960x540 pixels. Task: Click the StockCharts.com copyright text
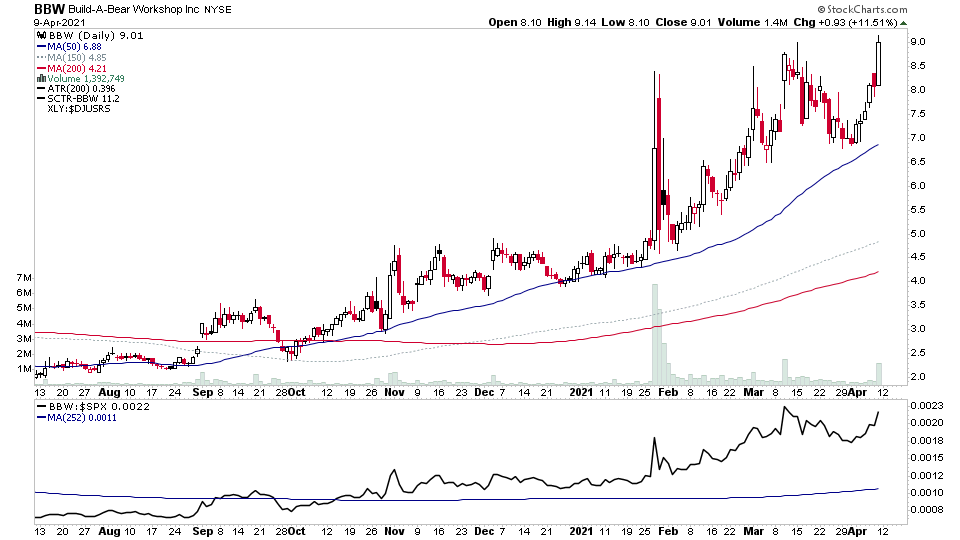pyautogui.click(x=862, y=9)
